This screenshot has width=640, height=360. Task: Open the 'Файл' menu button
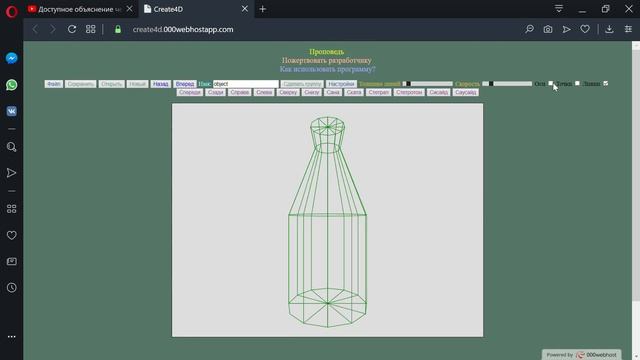(53, 84)
